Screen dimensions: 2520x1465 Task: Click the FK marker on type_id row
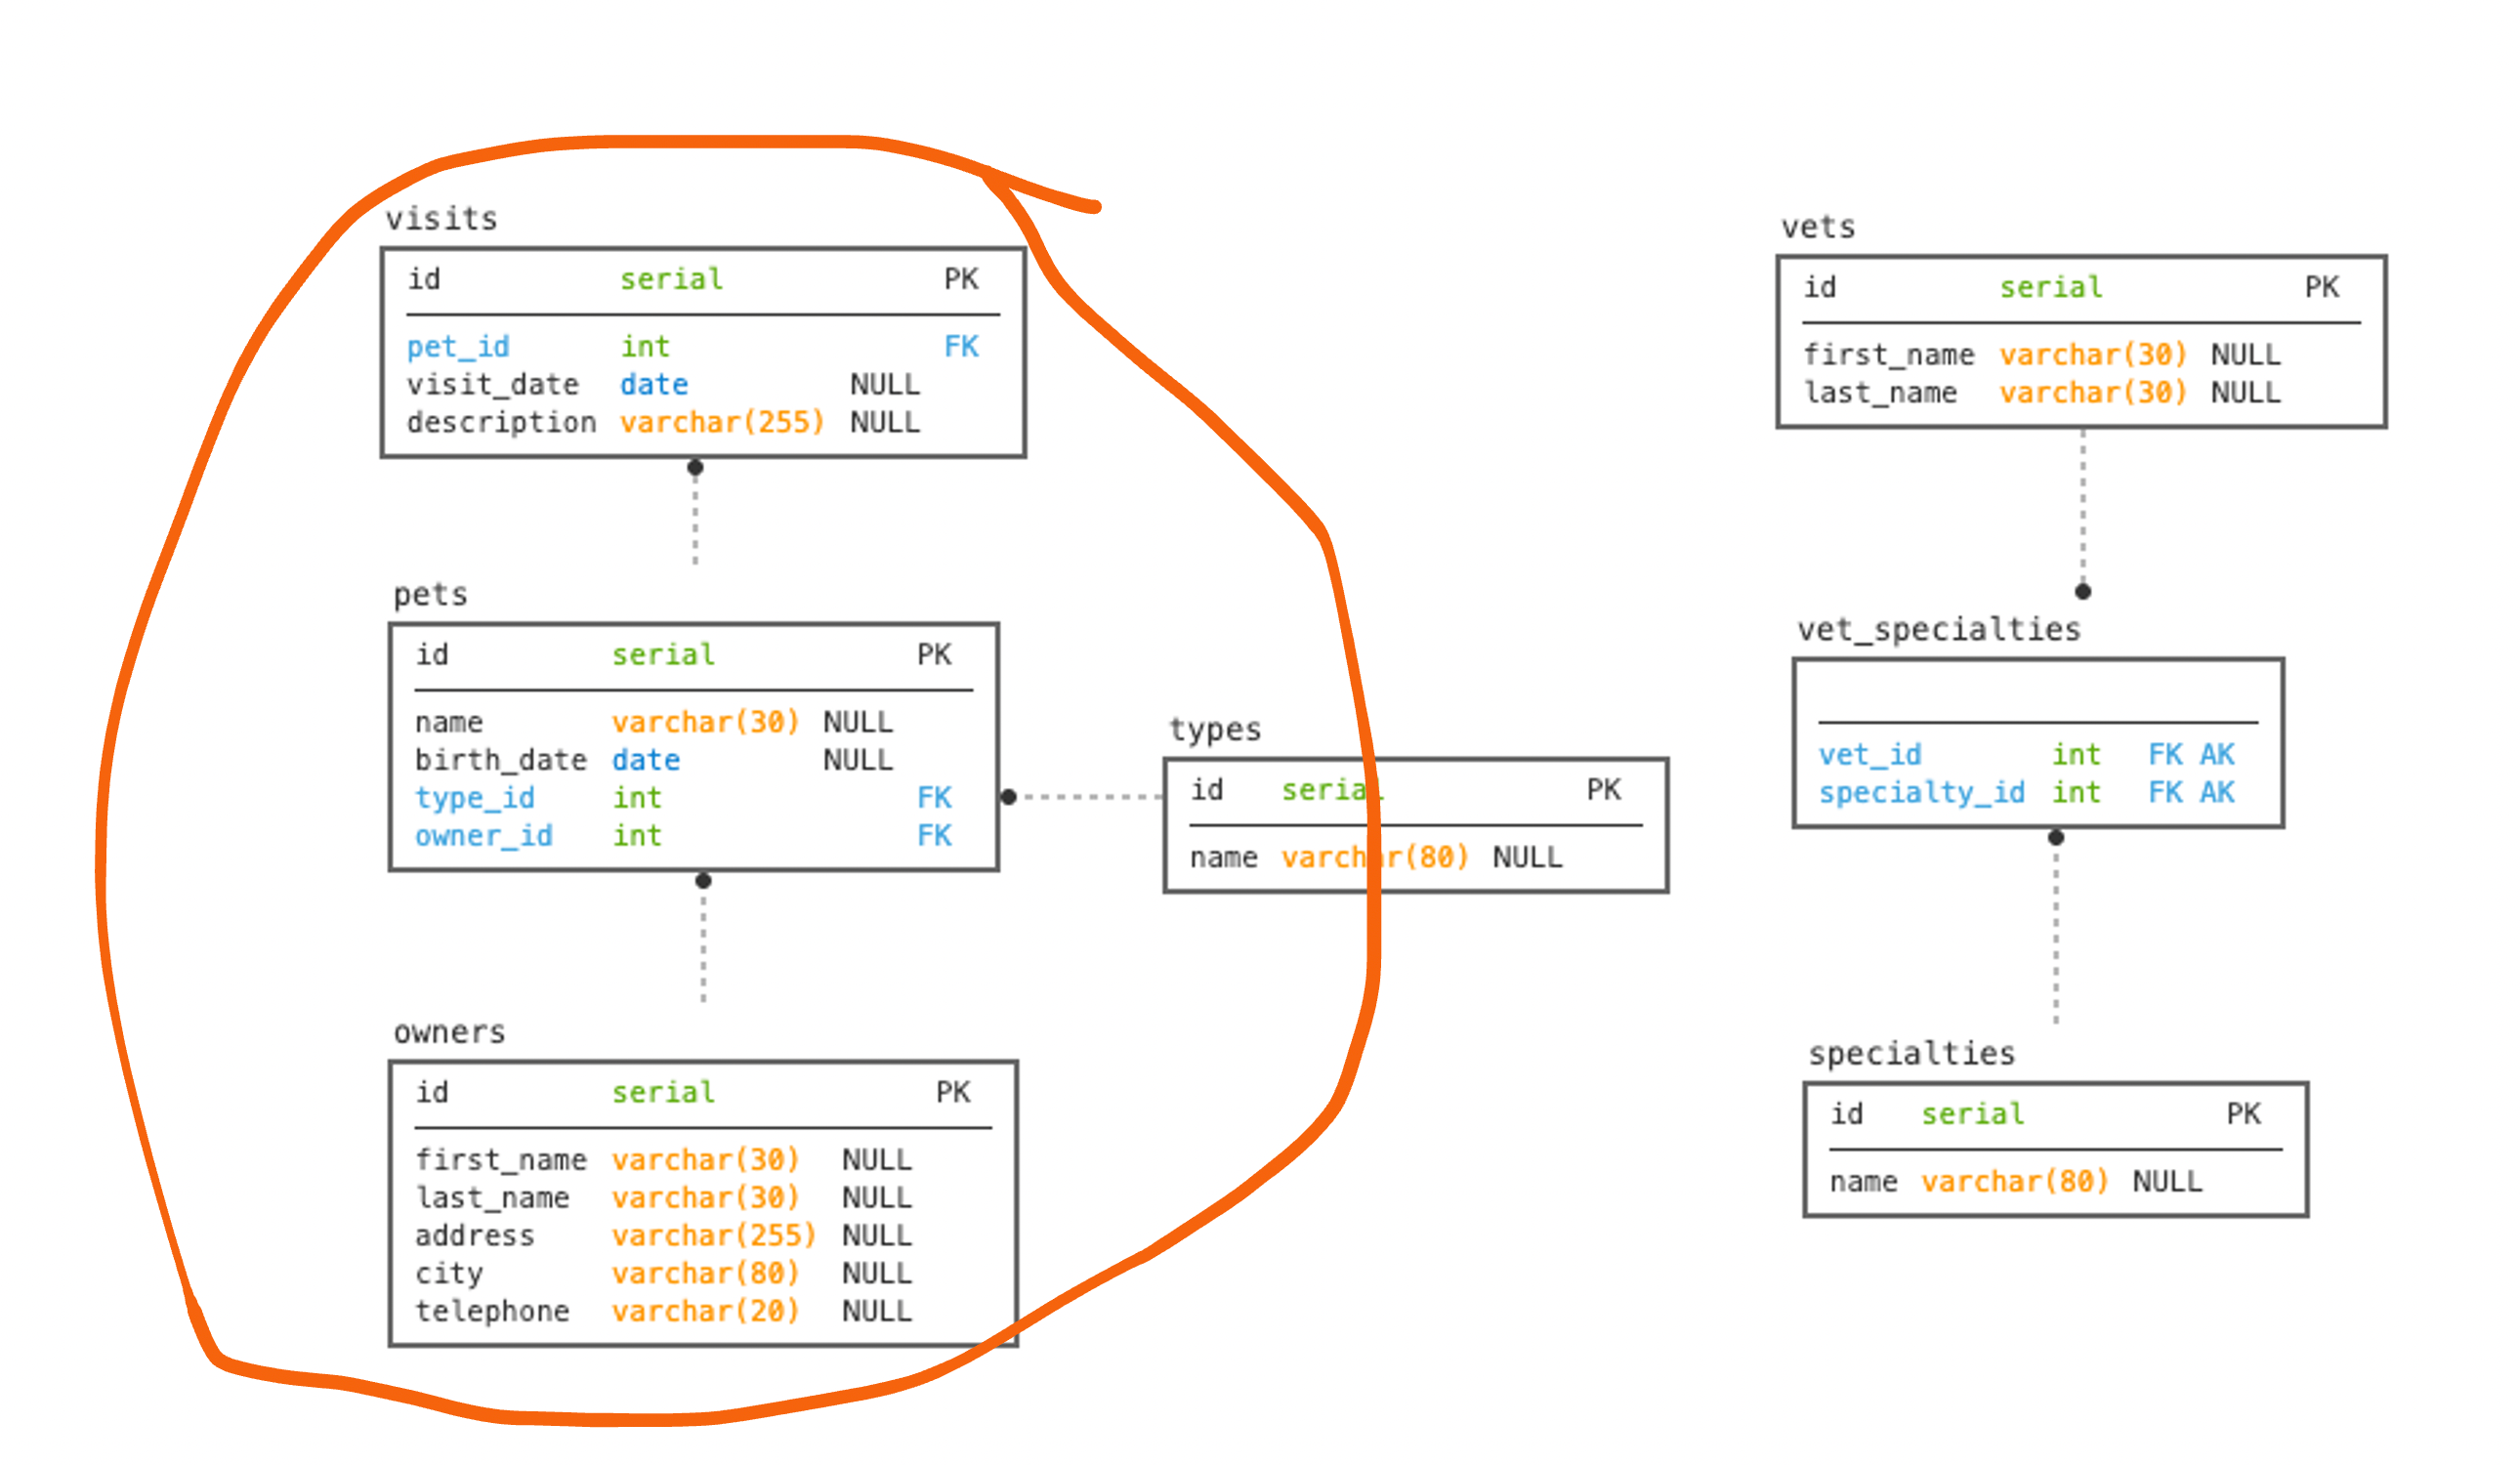point(936,799)
